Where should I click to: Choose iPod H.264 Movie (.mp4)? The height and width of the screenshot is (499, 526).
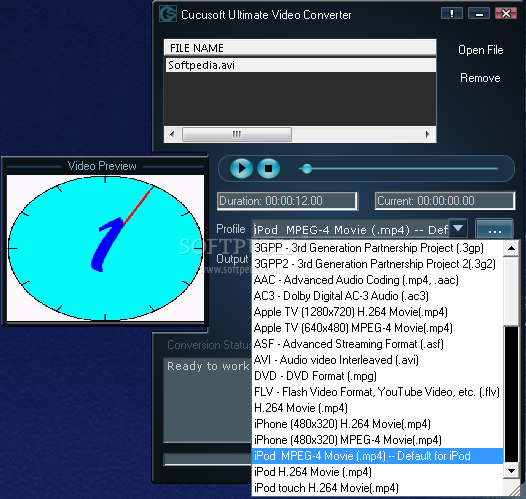click(x=377, y=472)
